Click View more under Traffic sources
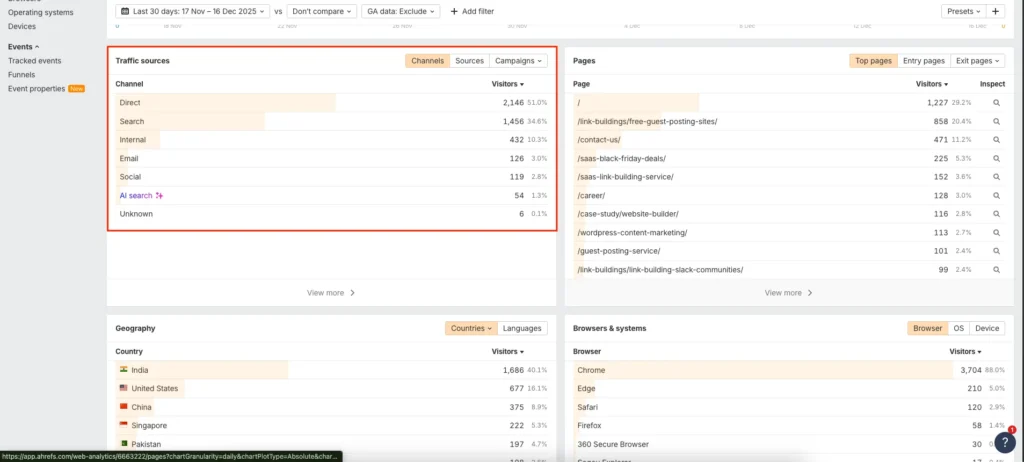Viewport: 1024px width, 462px height. [x=331, y=293]
